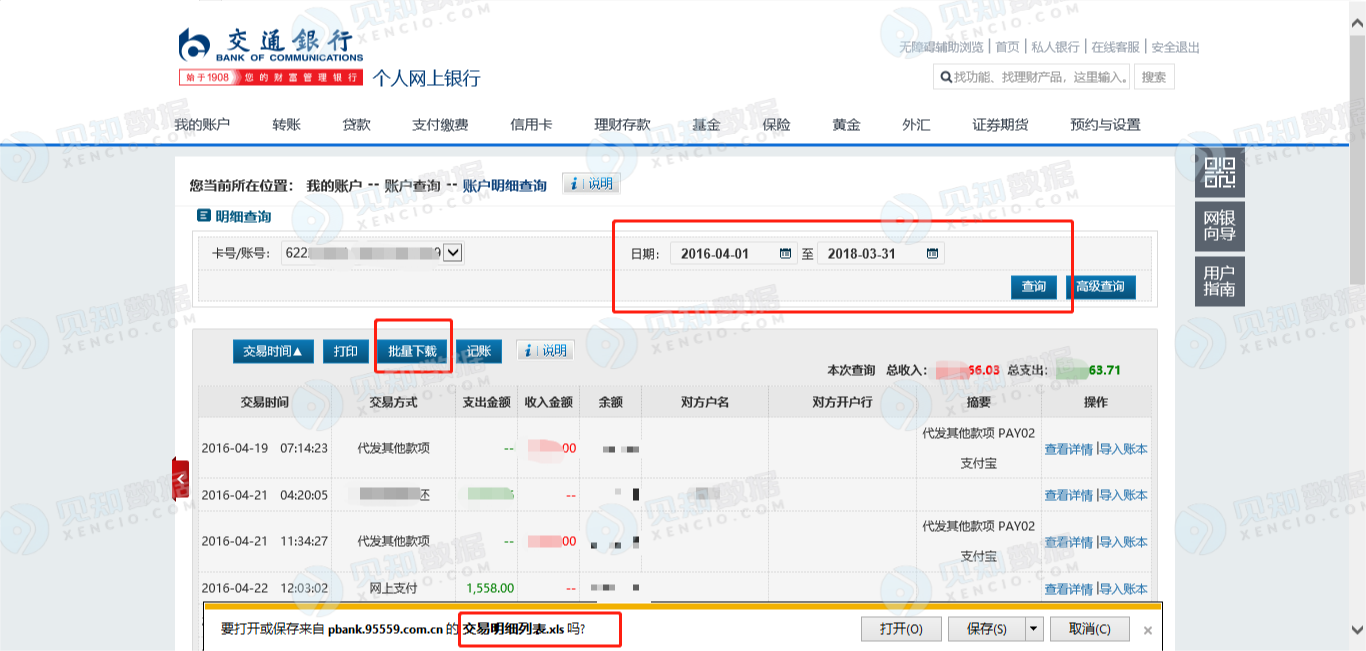Open the 转账 menu

pos(286,125)
